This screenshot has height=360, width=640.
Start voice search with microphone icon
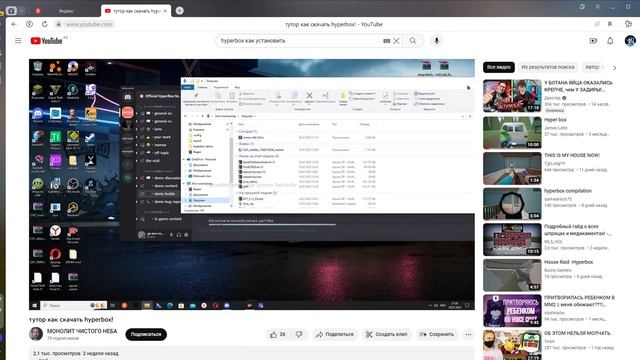436,41
